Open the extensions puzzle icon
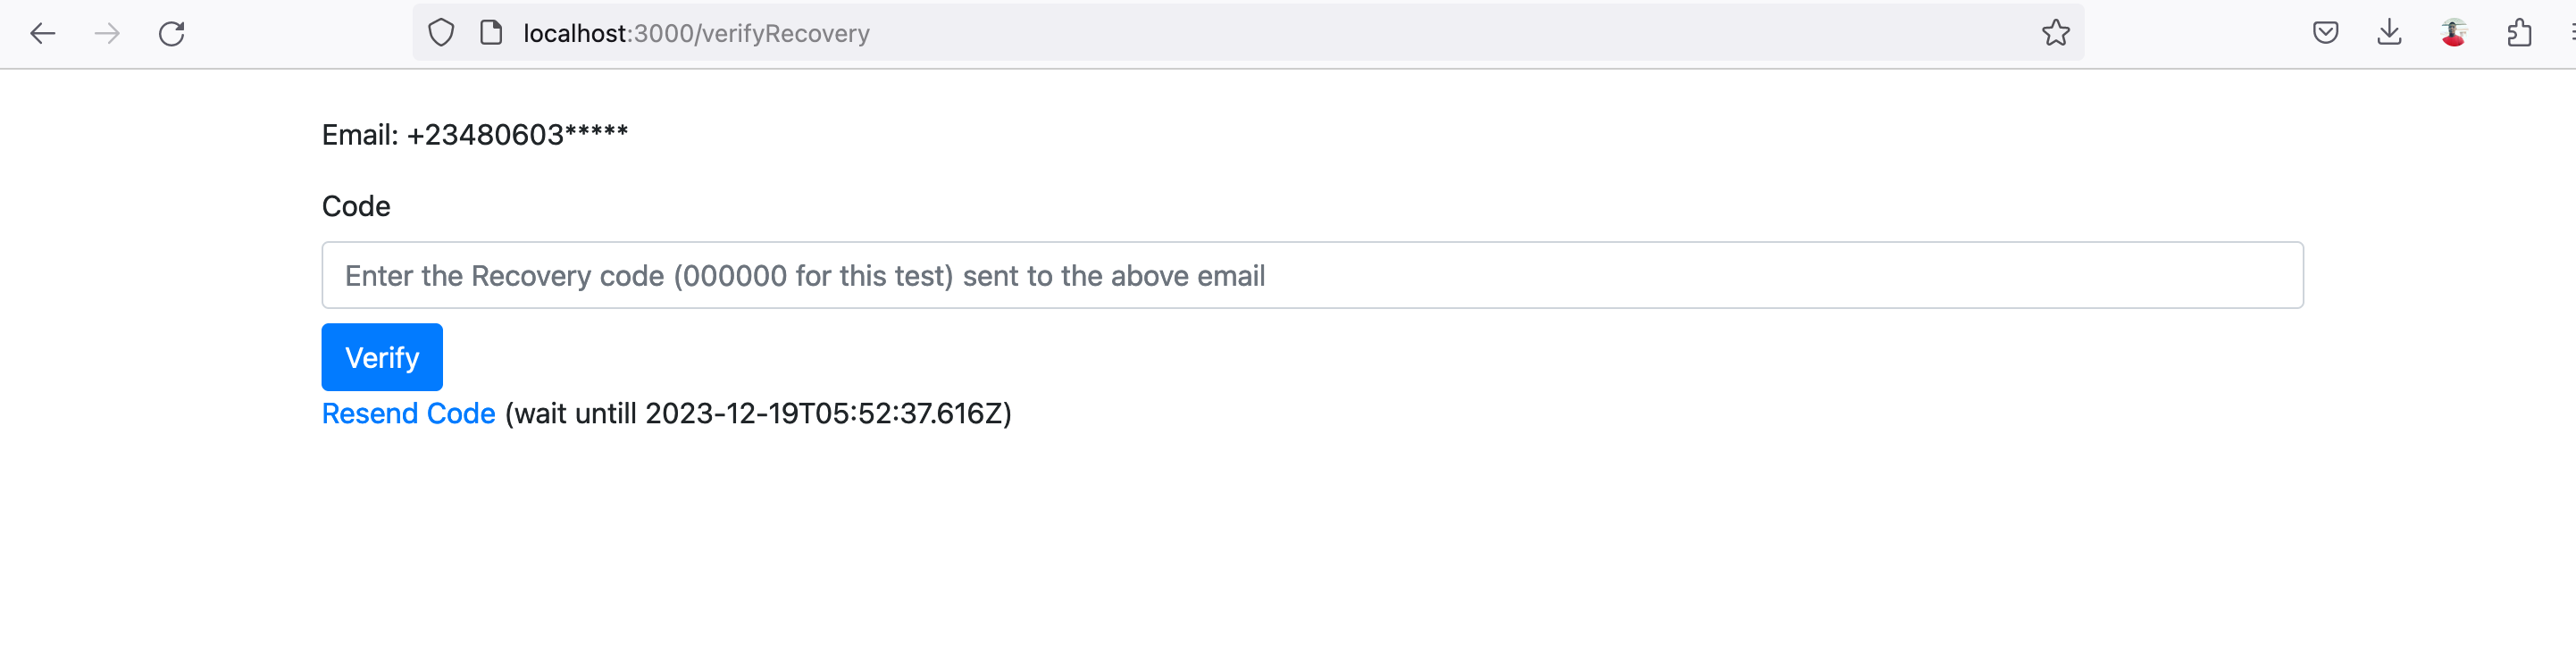Image resolution: width=2576 pixels, height=668 pixels. click(x=2519, y=34)
